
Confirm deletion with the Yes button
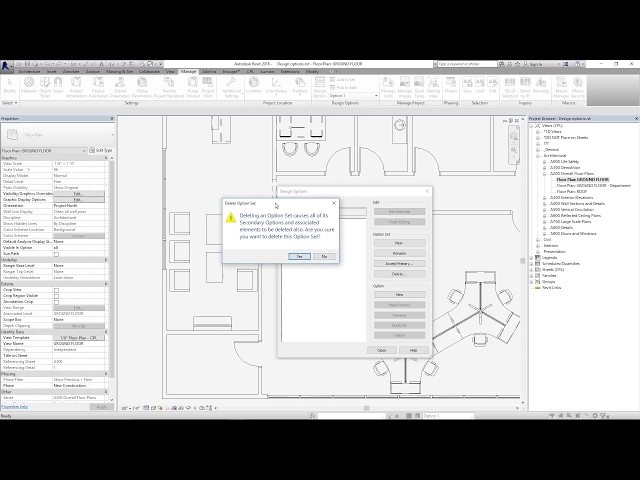pyautogui.click(x=300, y=256)
